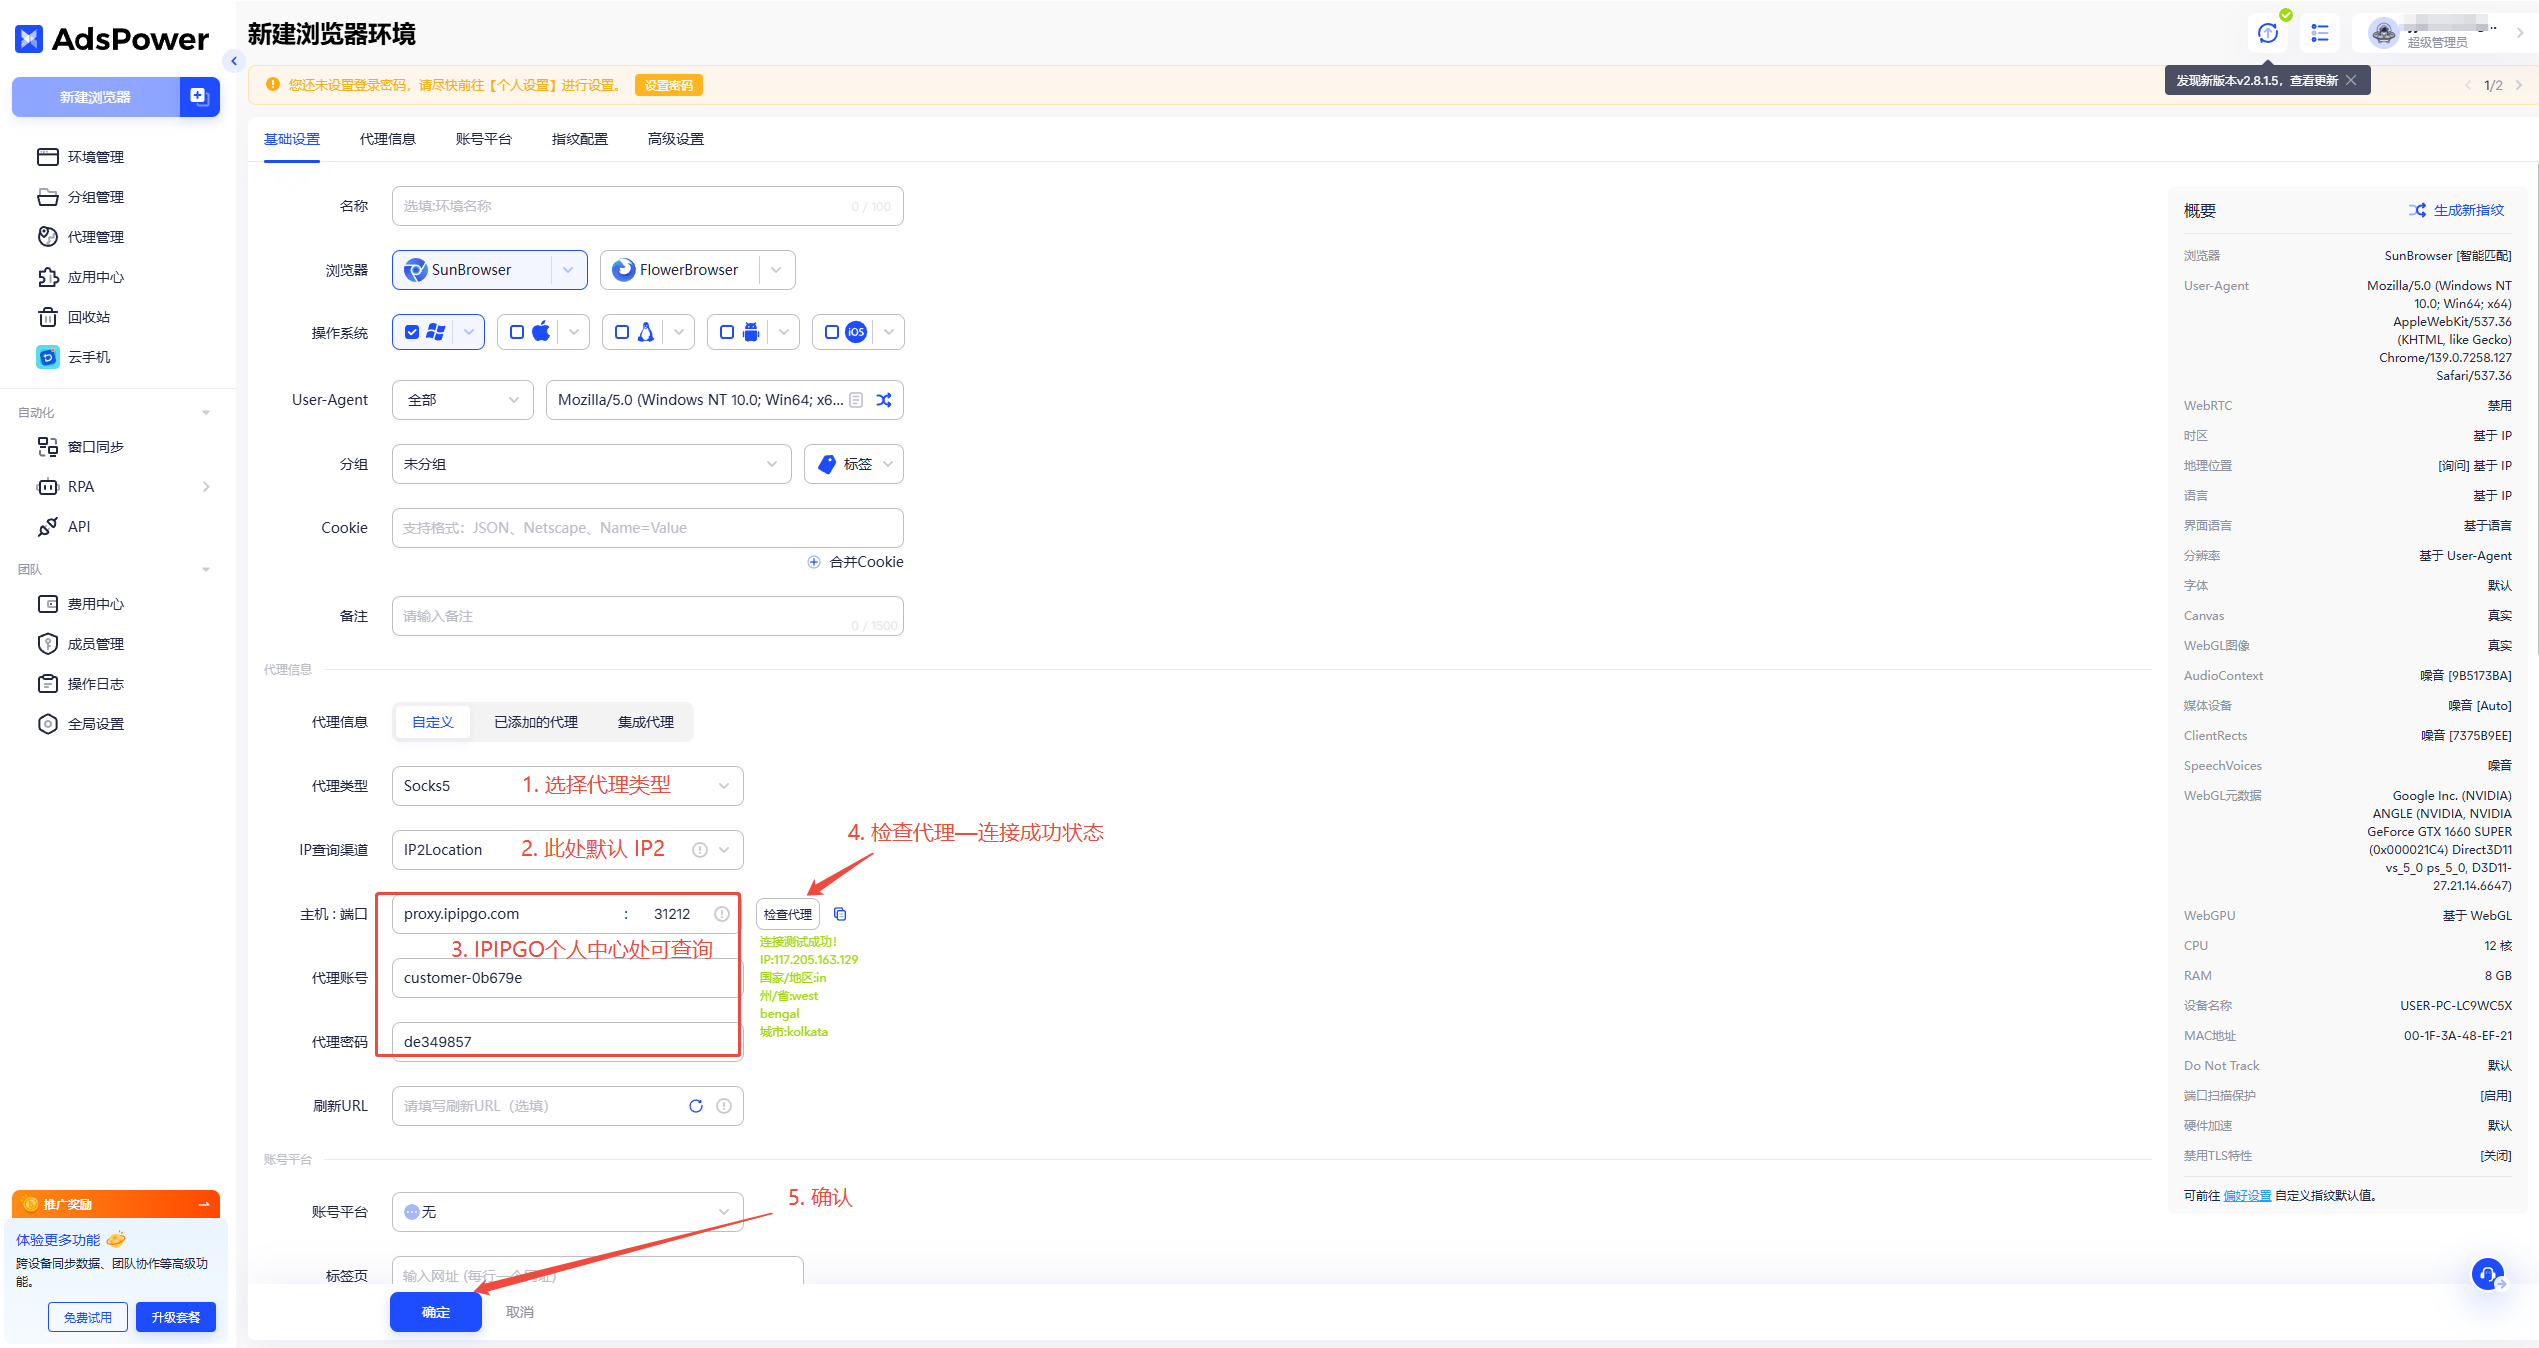Uncheck the Windows operating system checkbox

(412, 332)
